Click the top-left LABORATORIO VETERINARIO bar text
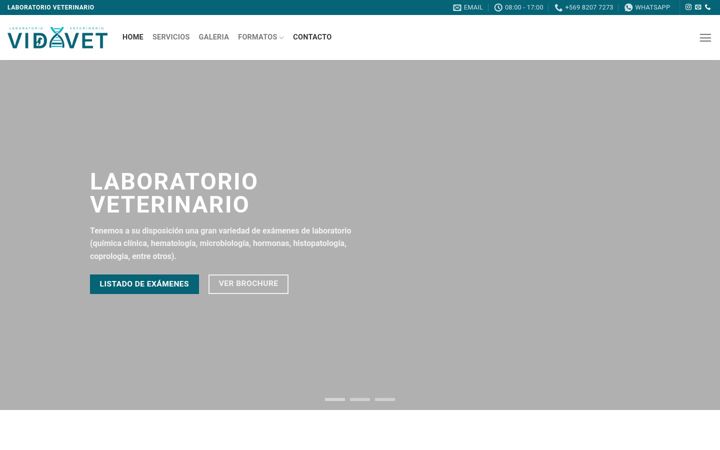The height and width of the screenshot is (450, 720). pyautogui.click(x=51, y=7)
